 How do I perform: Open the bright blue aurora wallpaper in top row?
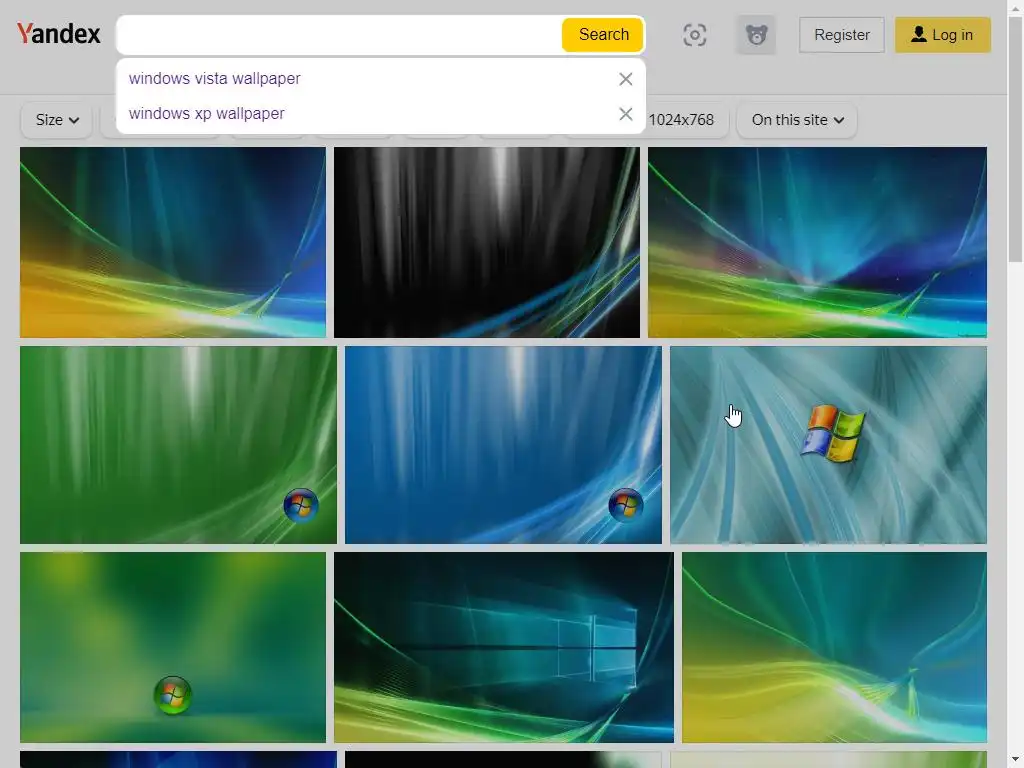tap(817, 242)
